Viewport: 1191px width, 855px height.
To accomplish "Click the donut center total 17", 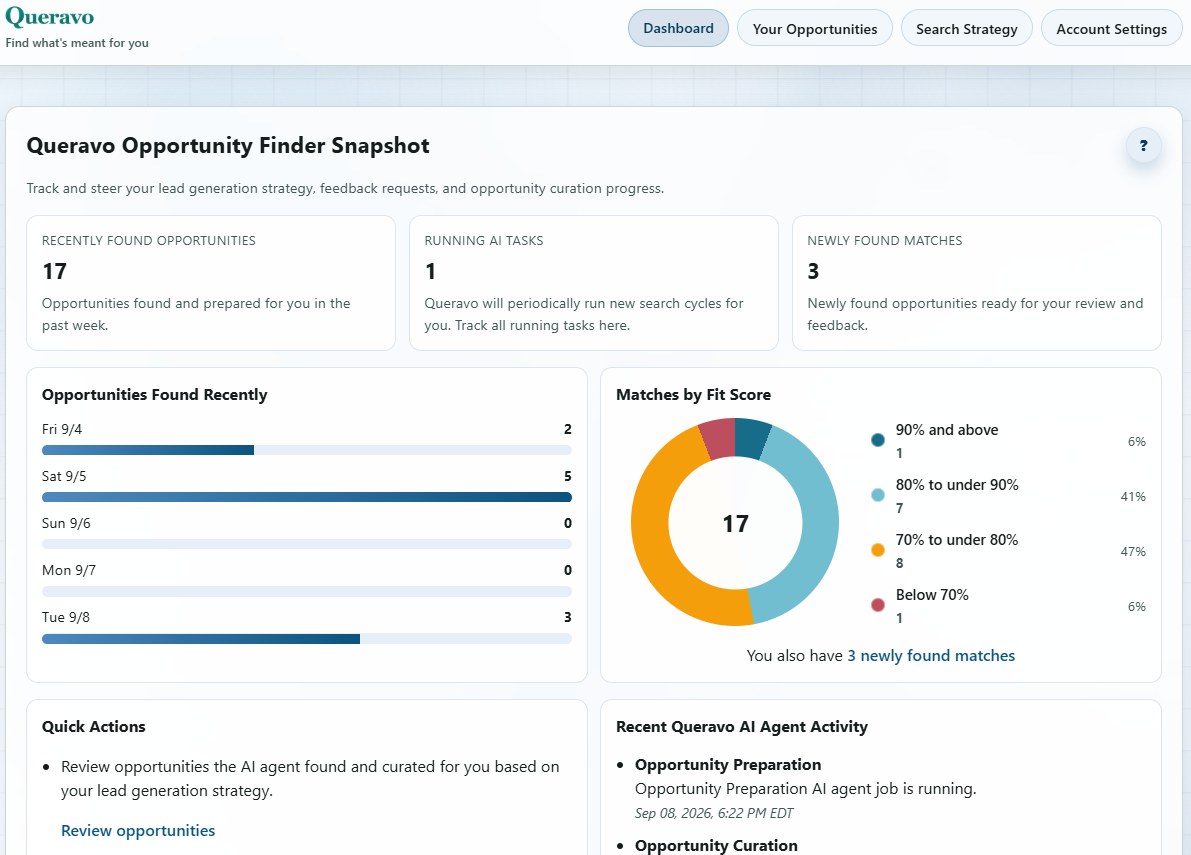I will [735, 523].
